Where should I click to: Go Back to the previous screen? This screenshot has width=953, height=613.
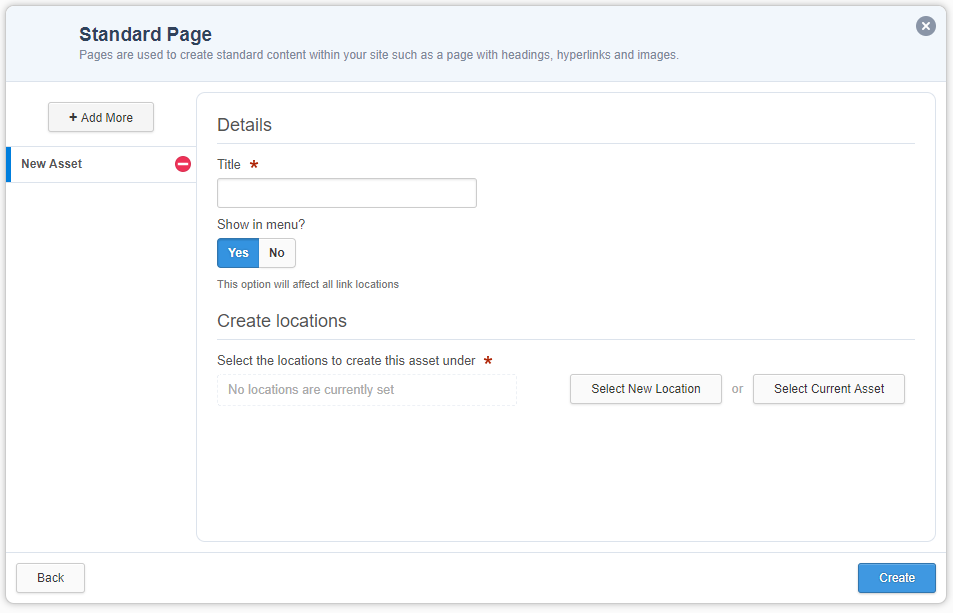click(49, 578)
